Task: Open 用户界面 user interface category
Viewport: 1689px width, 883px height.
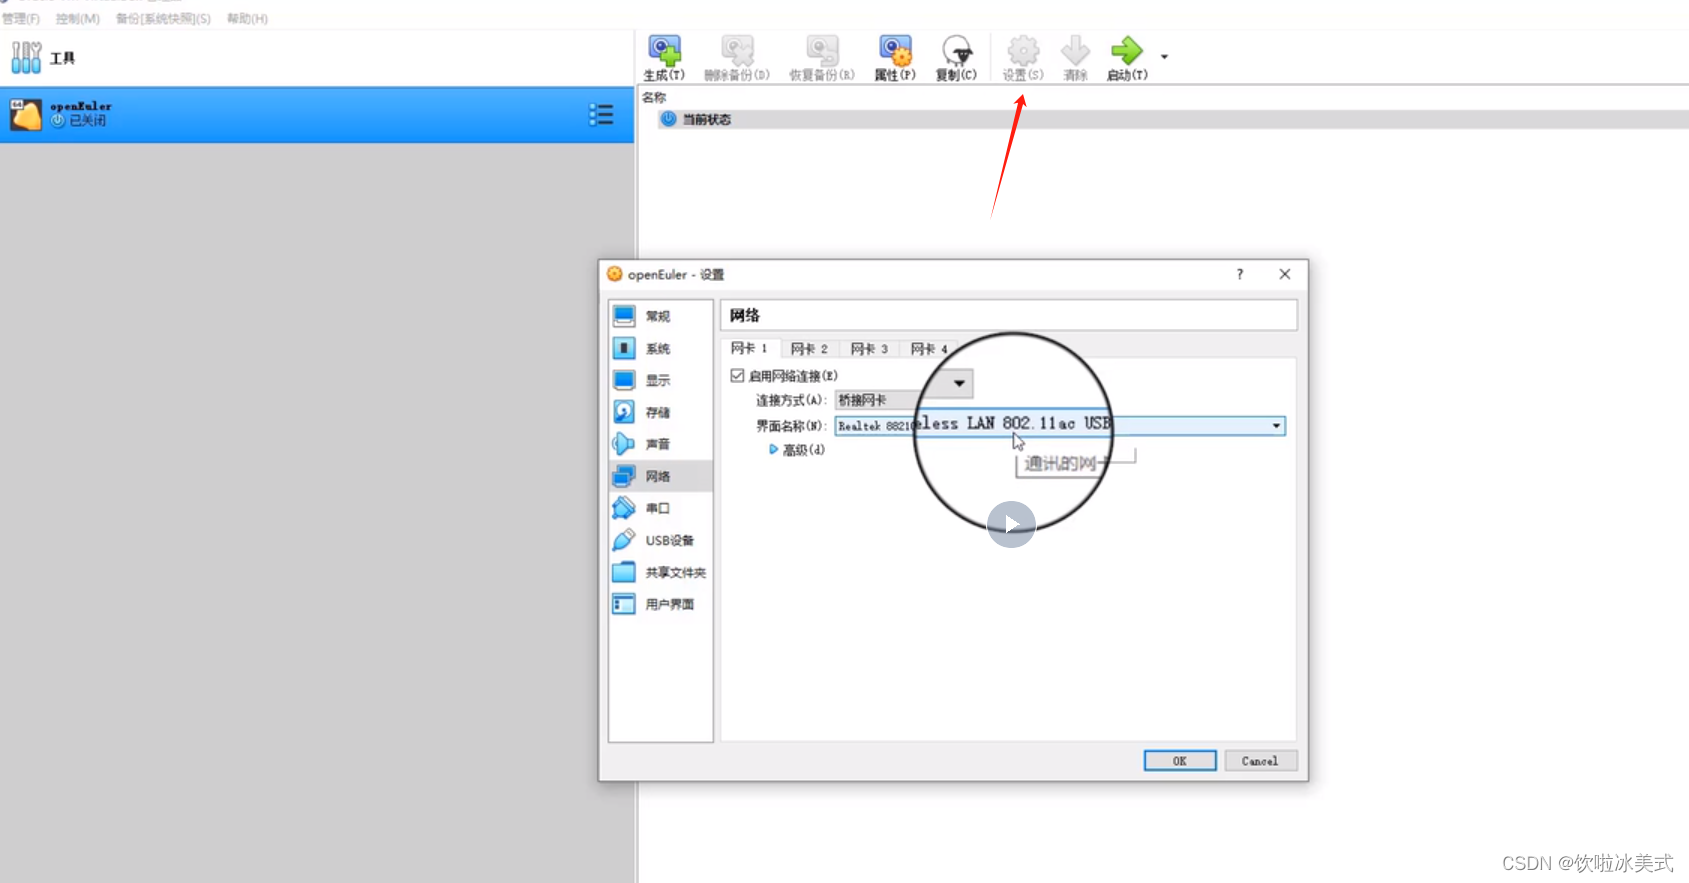Action: pyautogui.click(x=661, y=604)
